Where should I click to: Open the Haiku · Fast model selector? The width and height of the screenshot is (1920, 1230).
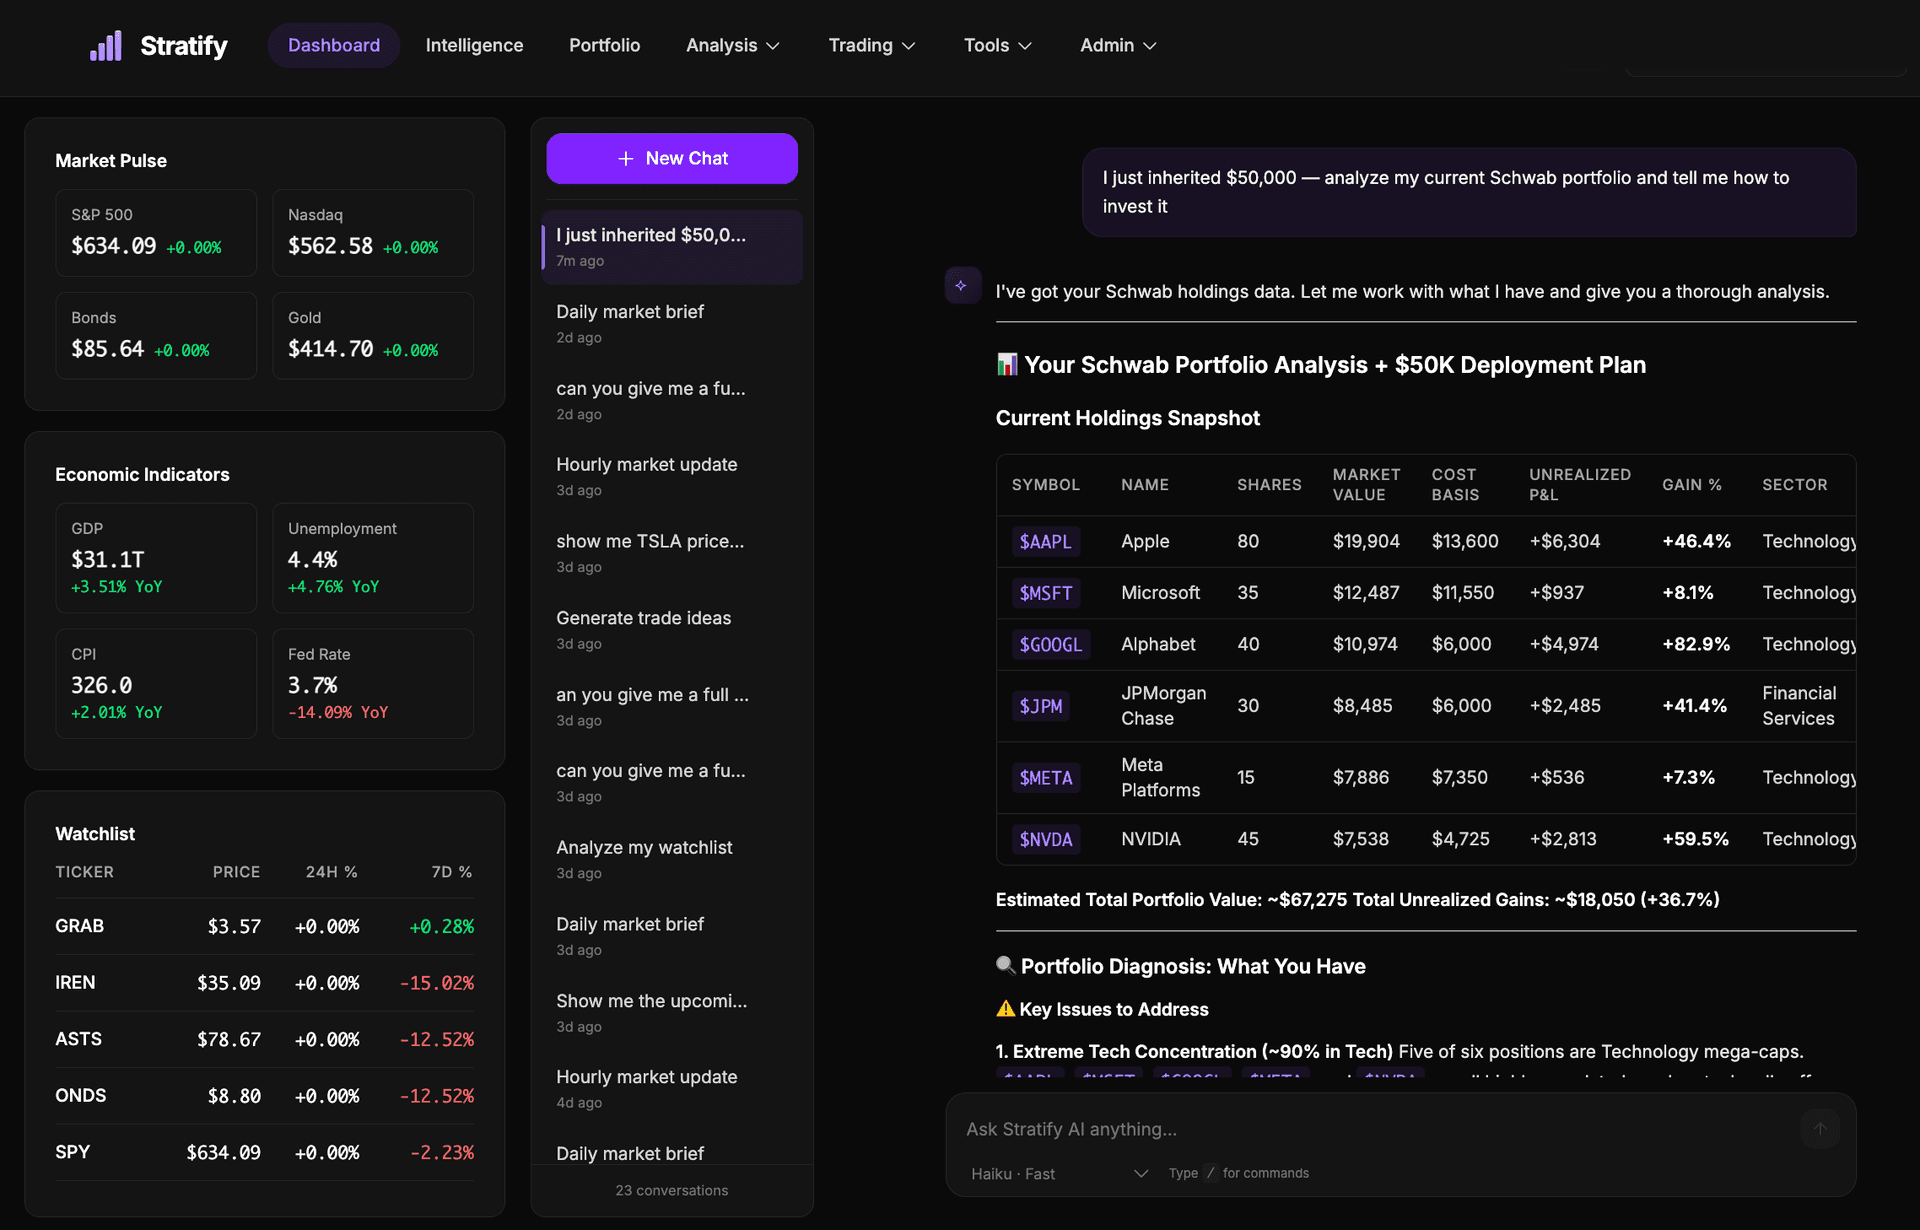pos(1056,1173)
